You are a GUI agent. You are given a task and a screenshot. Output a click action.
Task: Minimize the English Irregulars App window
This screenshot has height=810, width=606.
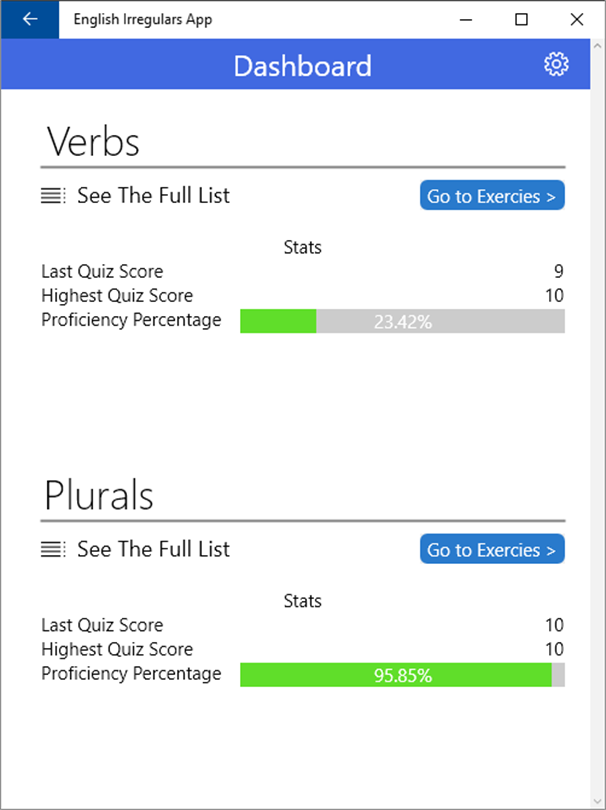pos(466,19)
